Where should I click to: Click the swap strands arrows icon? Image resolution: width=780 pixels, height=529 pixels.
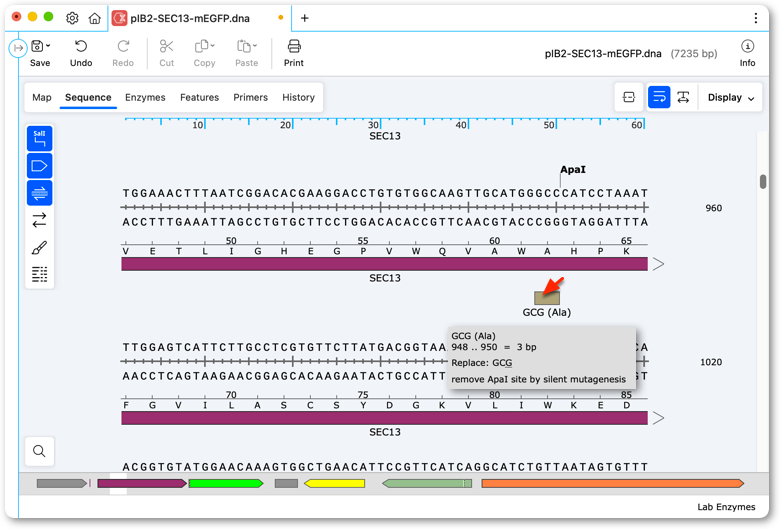[x=39, y=220]
